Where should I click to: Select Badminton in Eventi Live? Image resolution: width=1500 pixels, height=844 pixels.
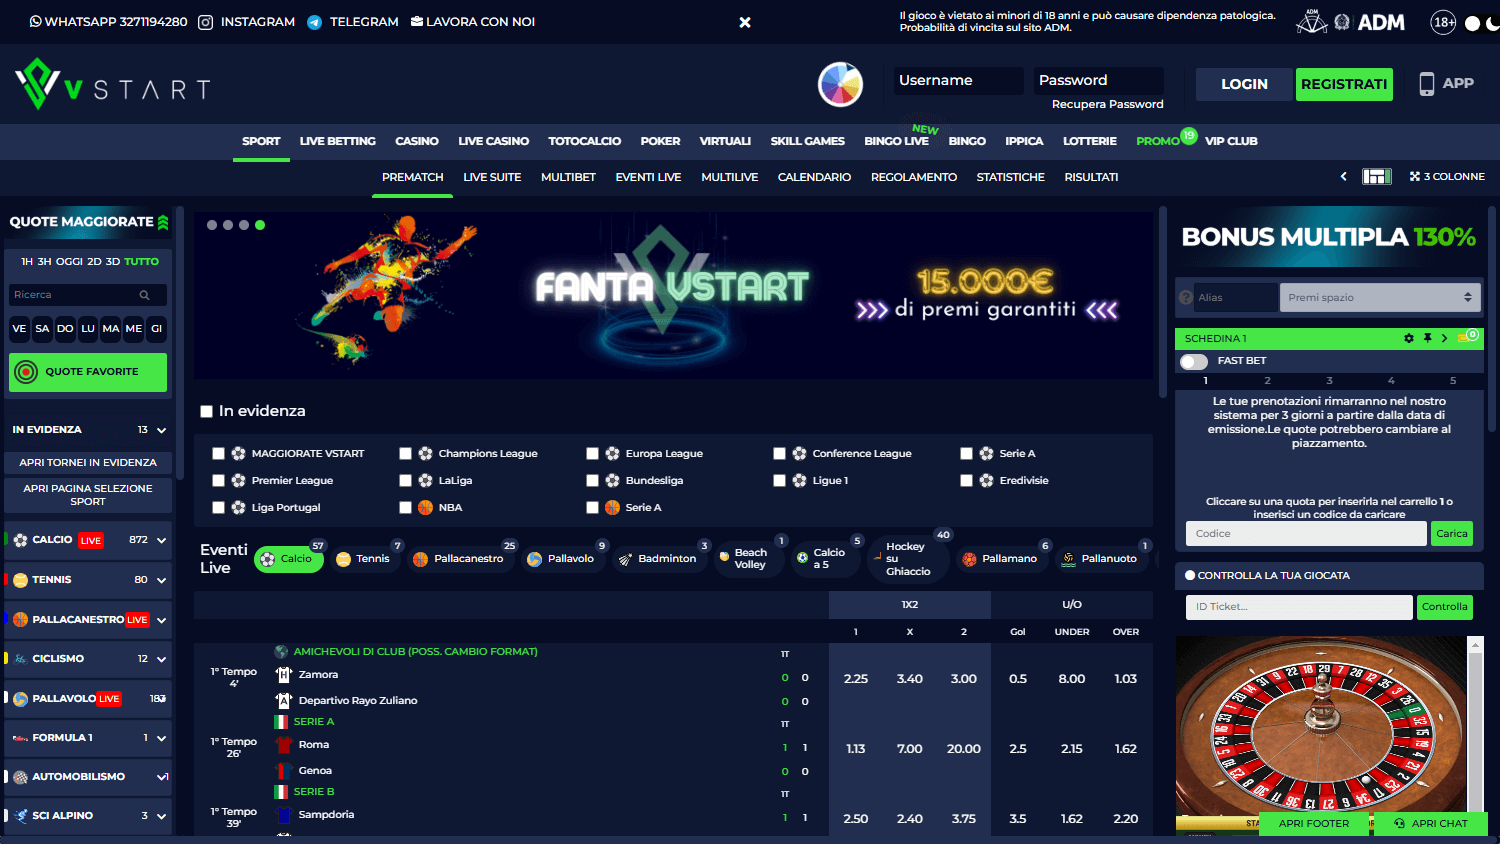tap(658, 559)
